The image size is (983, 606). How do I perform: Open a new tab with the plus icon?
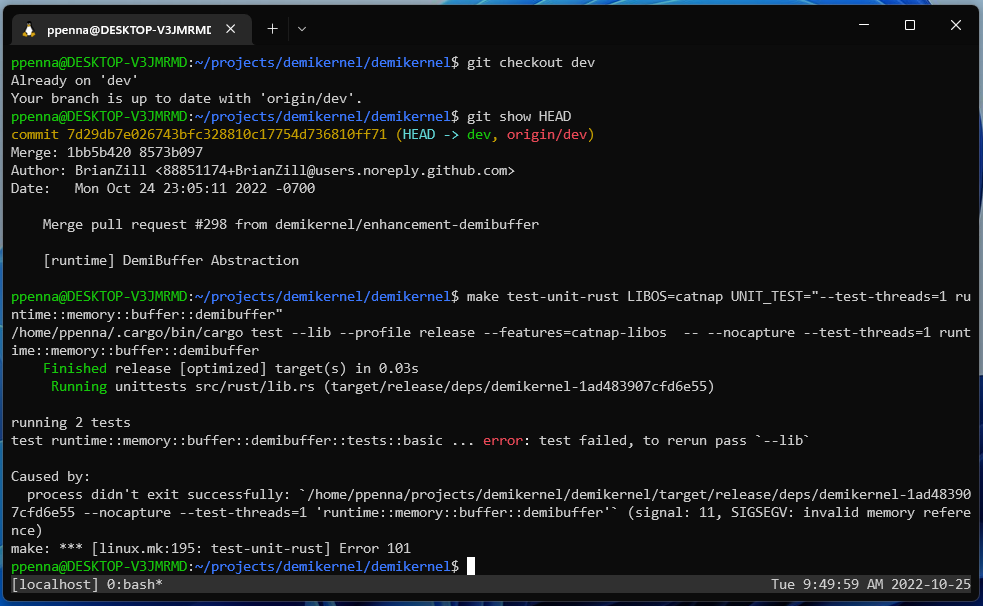[x=272, y=28]
